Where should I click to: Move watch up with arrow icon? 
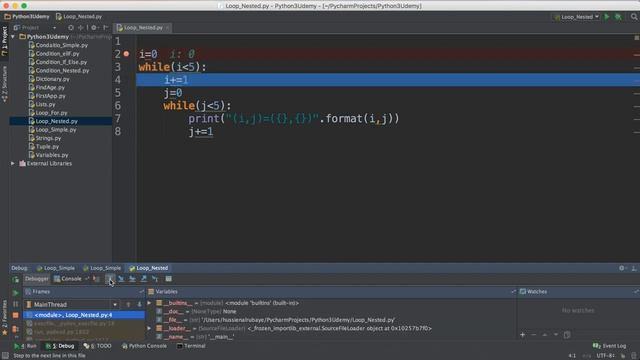[544, 335]
